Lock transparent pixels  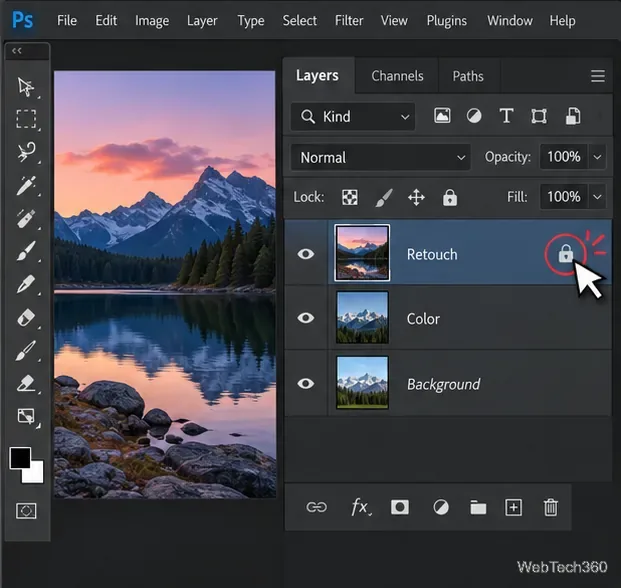350,197
